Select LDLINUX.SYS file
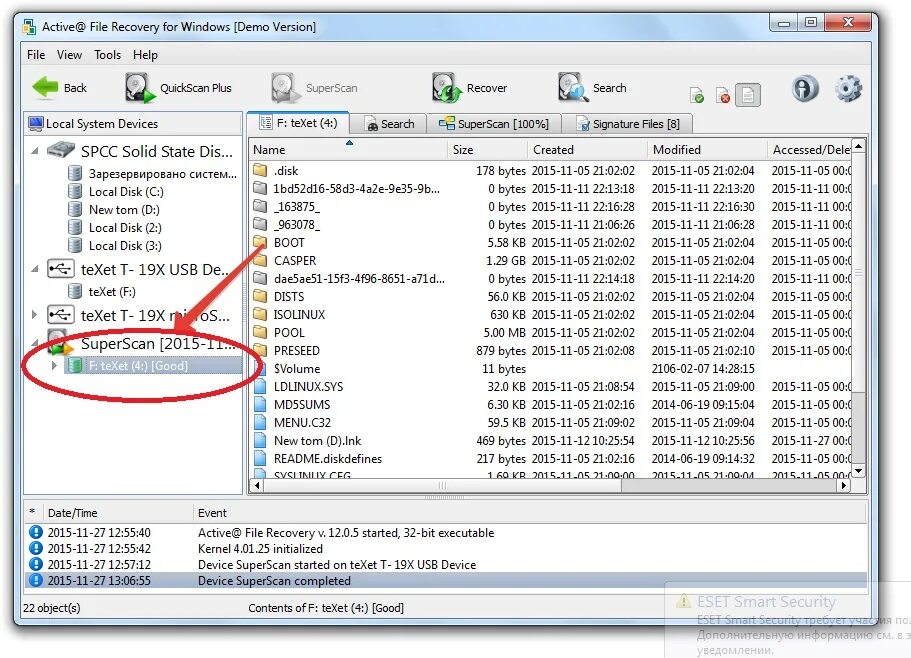911x658 pixels. tap(308, 387)
